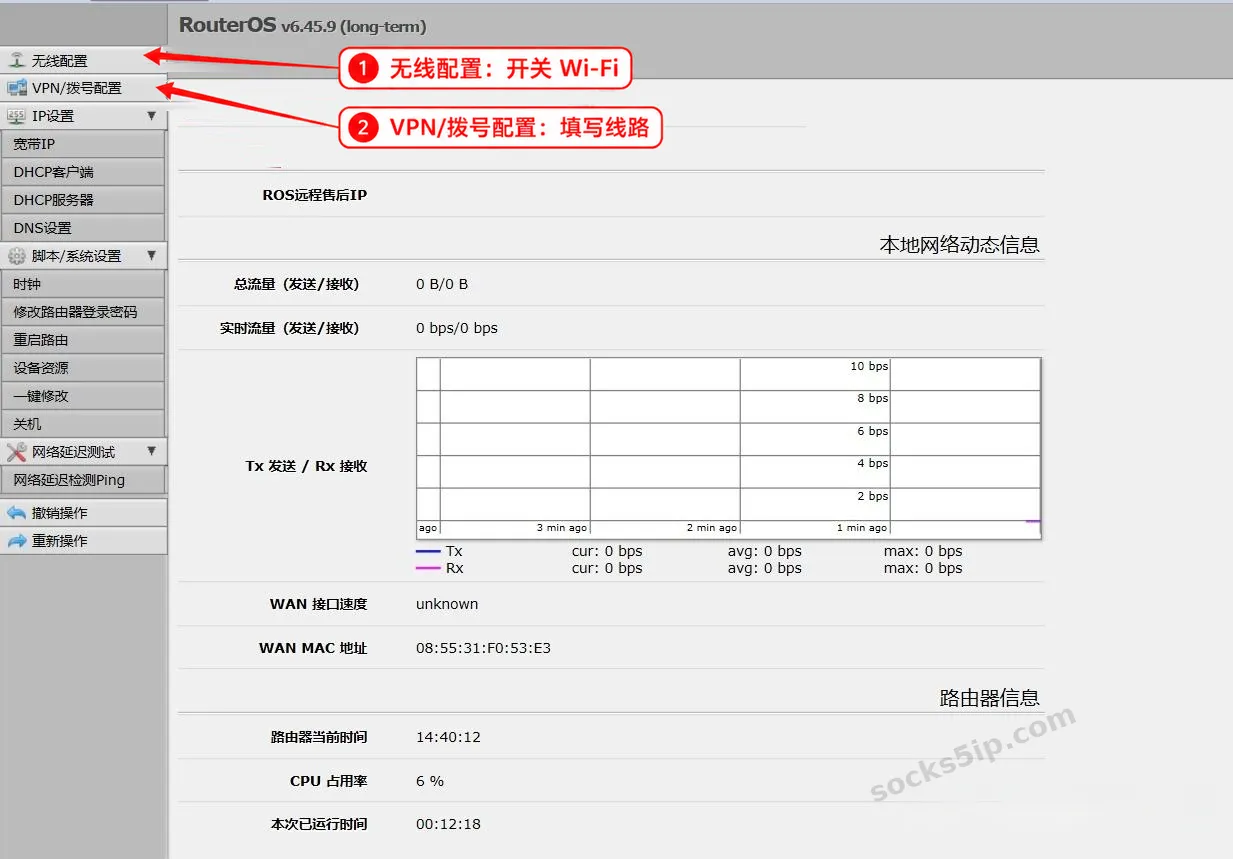Image resolution: width=1233 pixels, height=859 pixels.
Task: Select 宽带IP in the sidebar
Action: pyautogui.click(x=83, y=144)
